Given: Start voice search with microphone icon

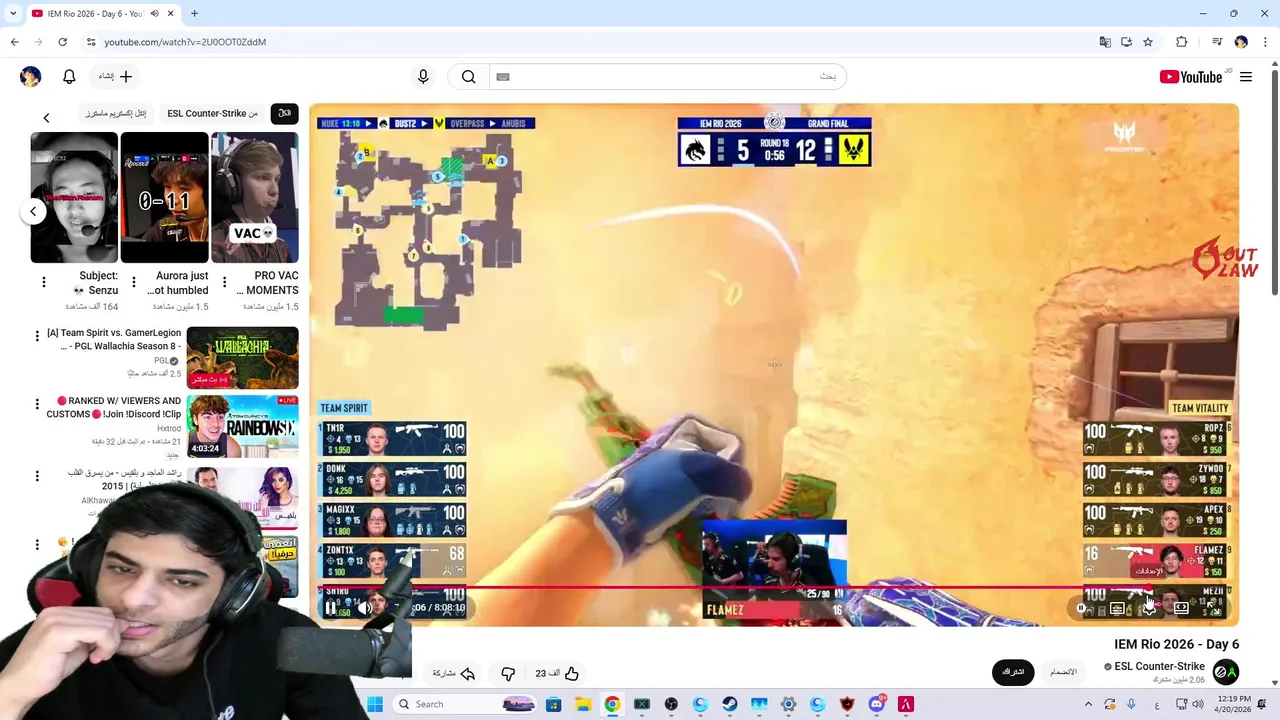Looking at the screenshot, I should (423, 77).
